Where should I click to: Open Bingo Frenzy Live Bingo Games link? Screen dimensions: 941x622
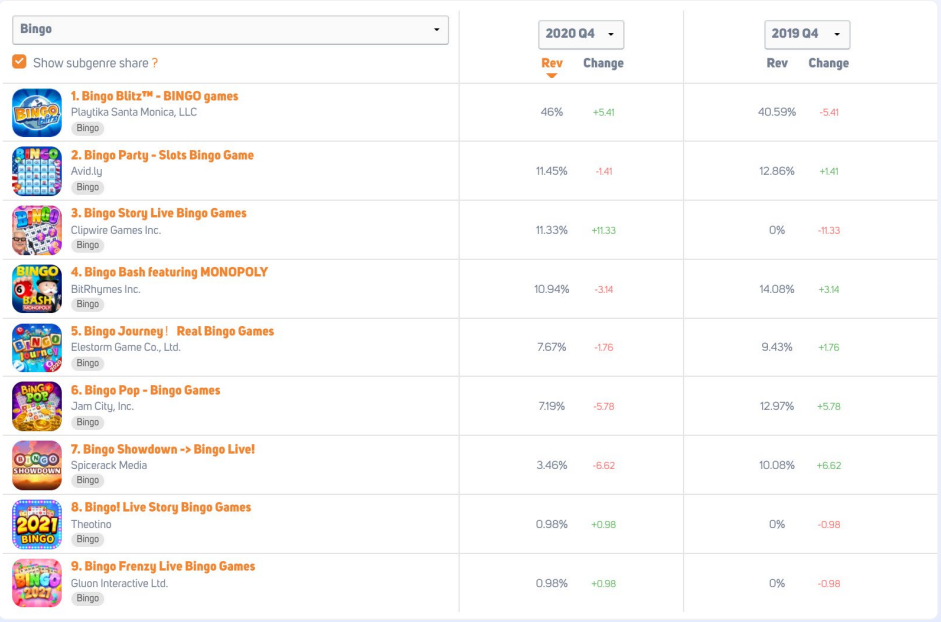click(x=163, y=566)
